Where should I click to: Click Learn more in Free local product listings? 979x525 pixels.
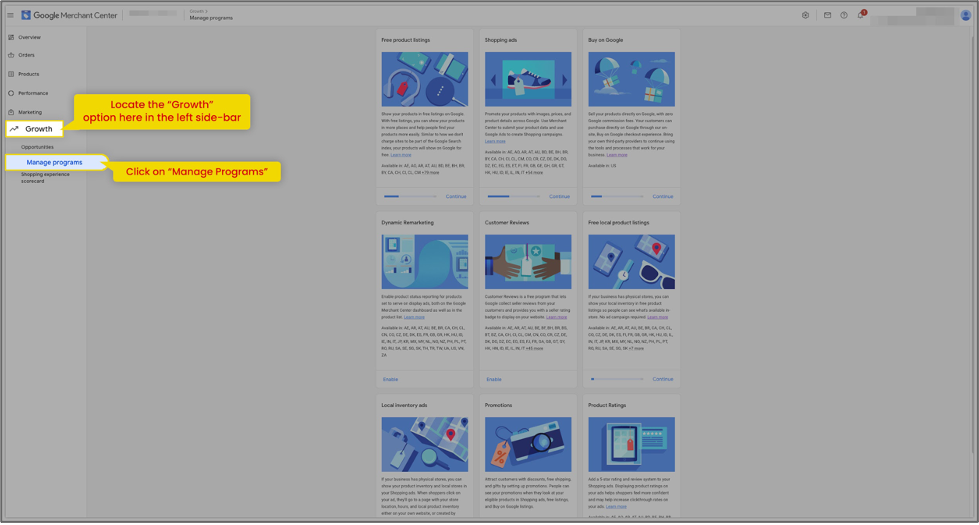point(657,317)
